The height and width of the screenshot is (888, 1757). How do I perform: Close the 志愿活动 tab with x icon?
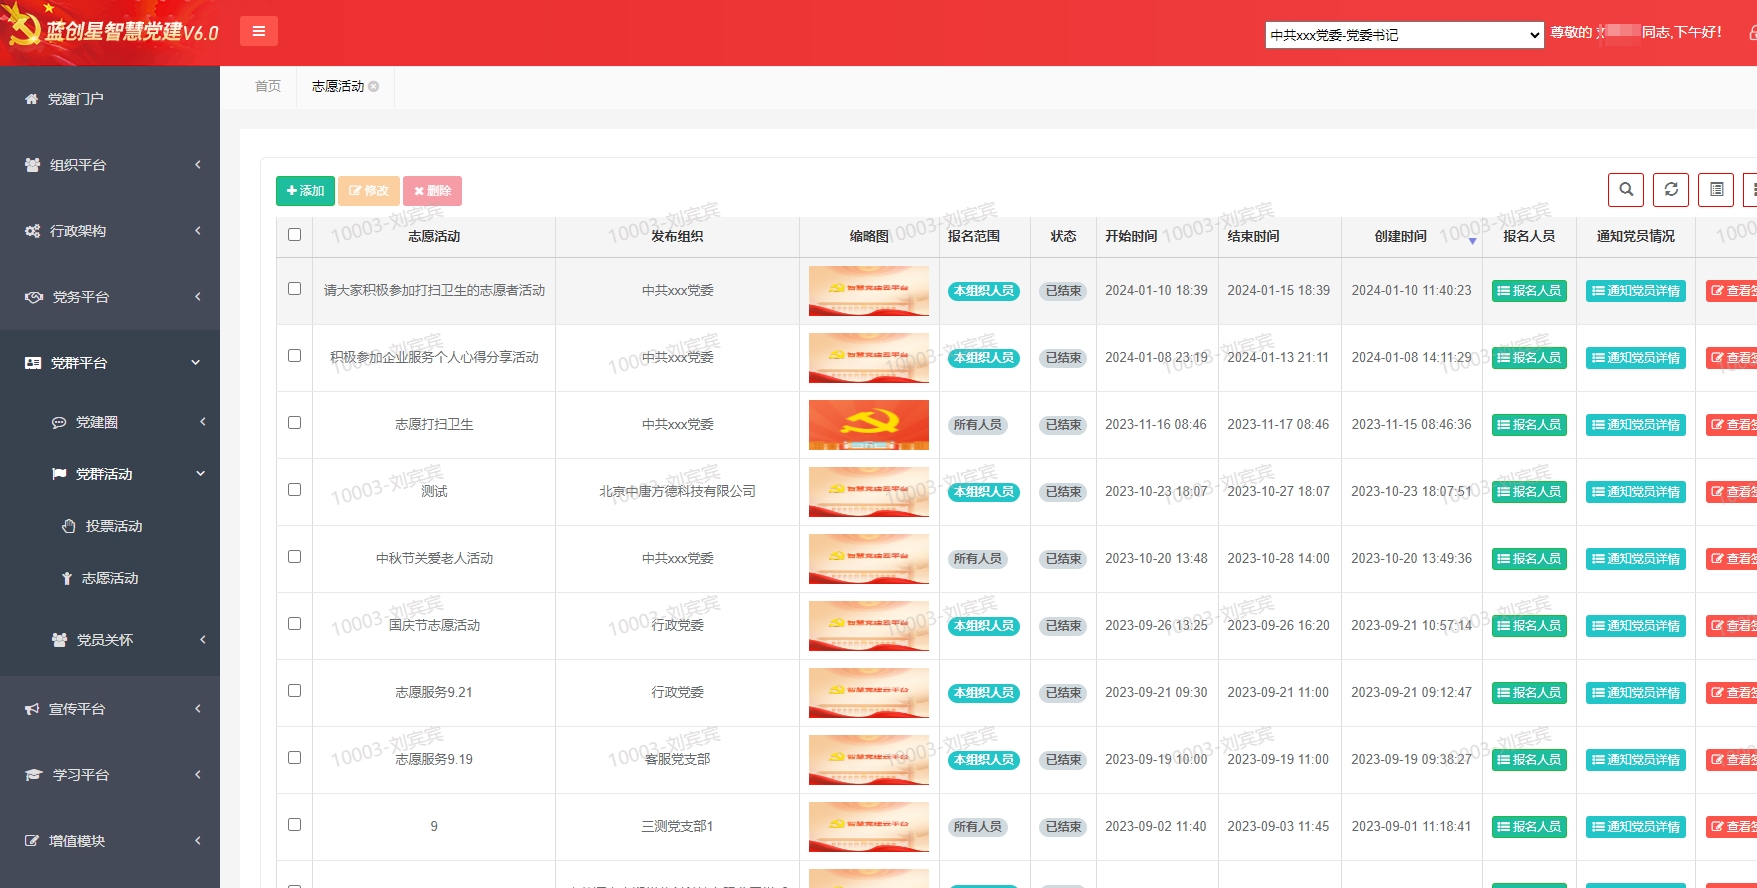pyautogui.click(x=374, y=86)
